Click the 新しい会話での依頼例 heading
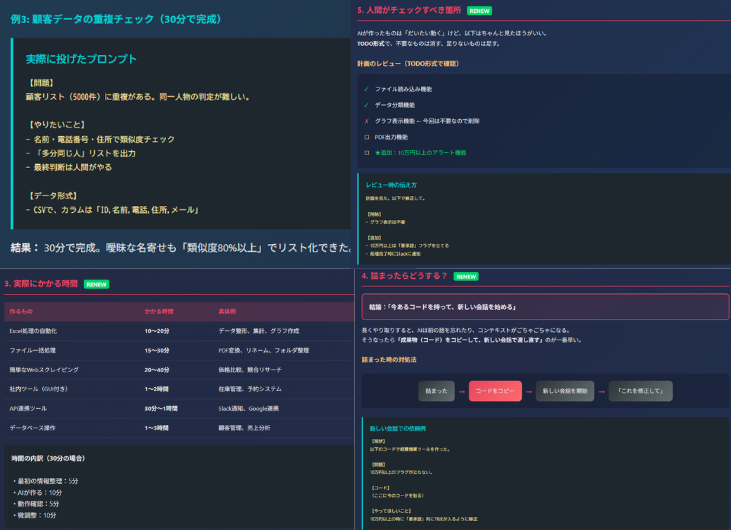 click(x=397, y=428)
